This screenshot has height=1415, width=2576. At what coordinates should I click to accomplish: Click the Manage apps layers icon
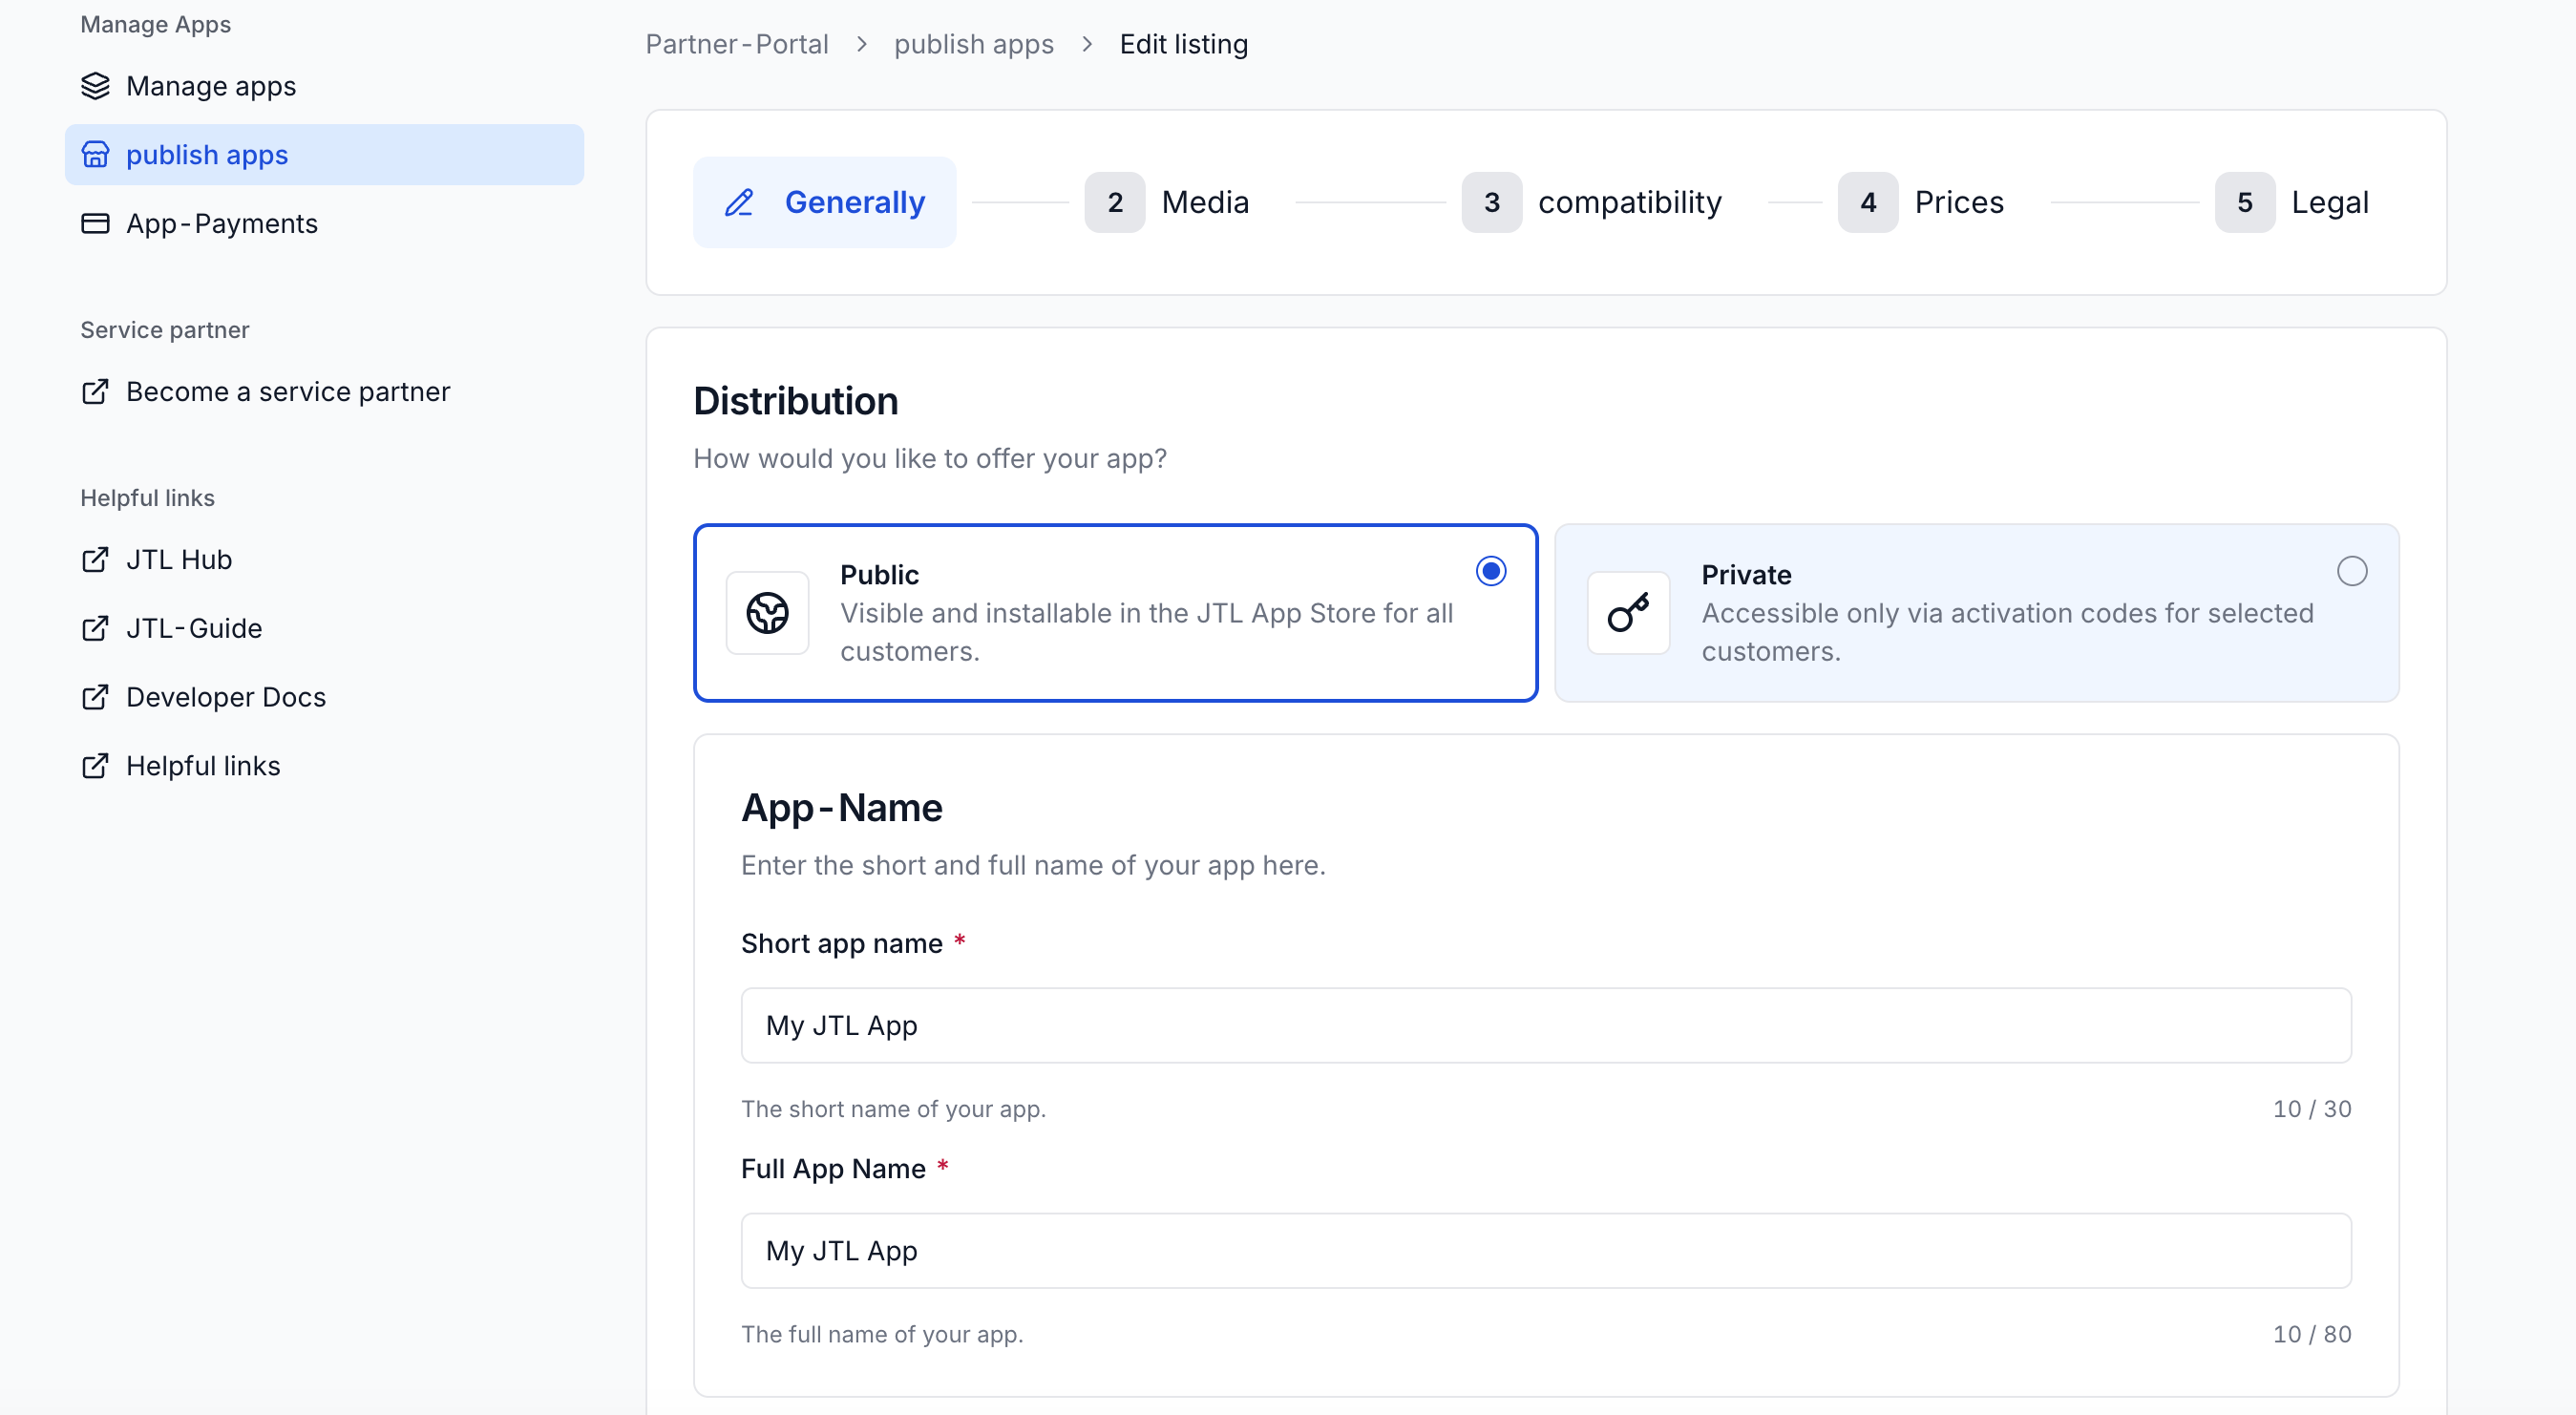pyautogui.click(x=95, y=86)
